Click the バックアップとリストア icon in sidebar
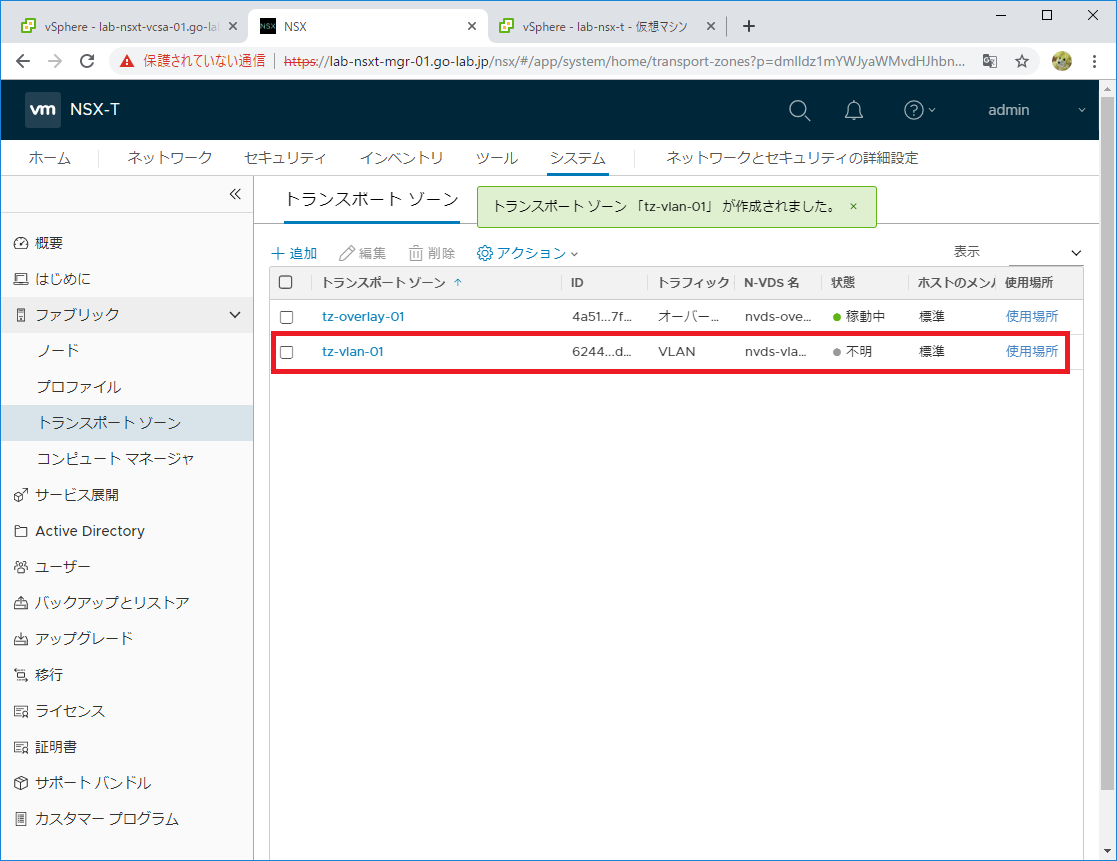This screenshot has height=861, width=1117. click(21, 603)
